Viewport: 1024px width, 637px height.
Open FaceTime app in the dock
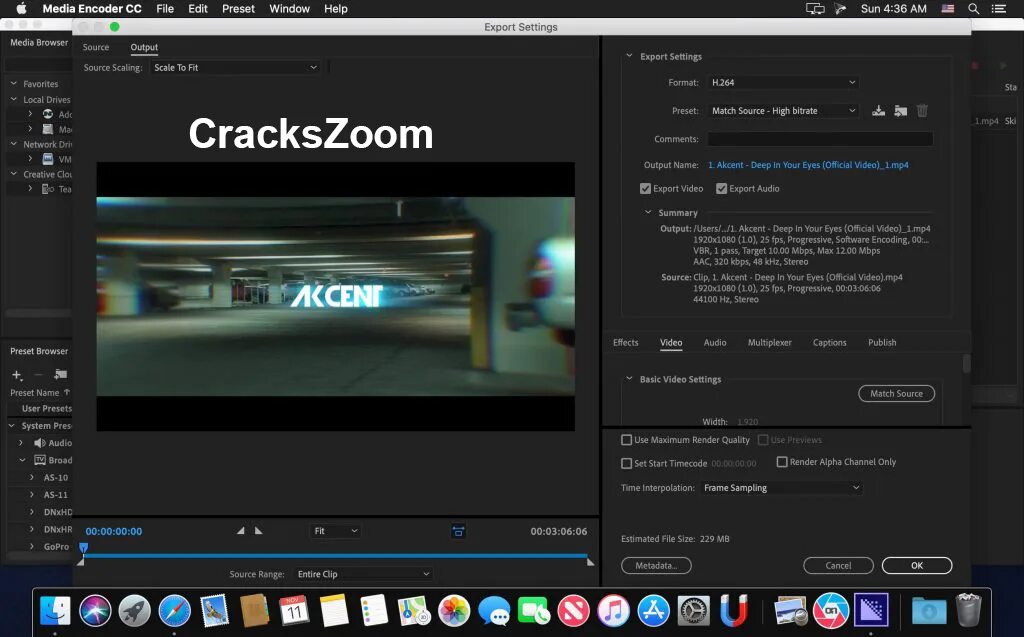point(534,612)
